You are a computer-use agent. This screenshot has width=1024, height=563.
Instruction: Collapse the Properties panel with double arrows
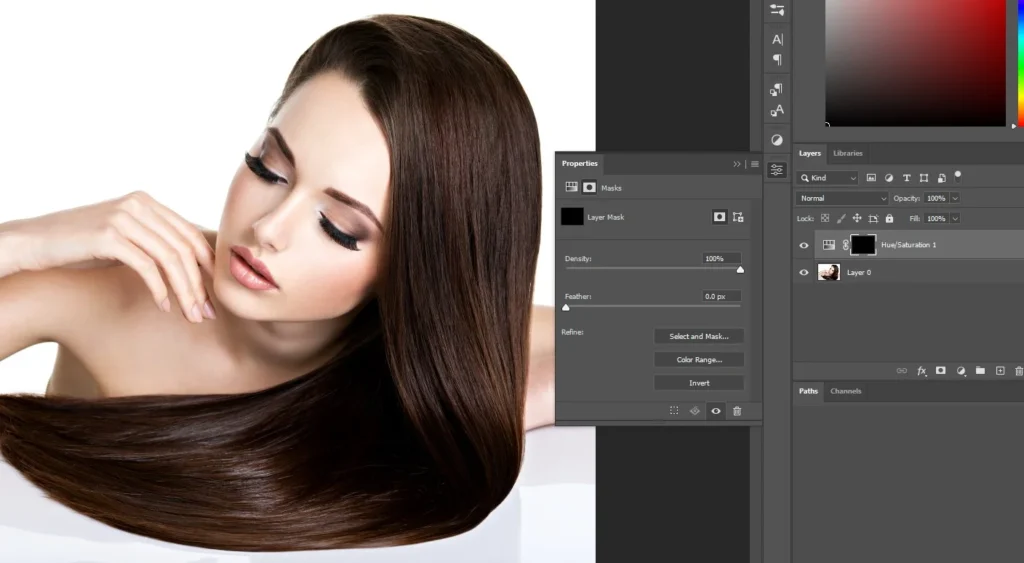pos(737,164)
